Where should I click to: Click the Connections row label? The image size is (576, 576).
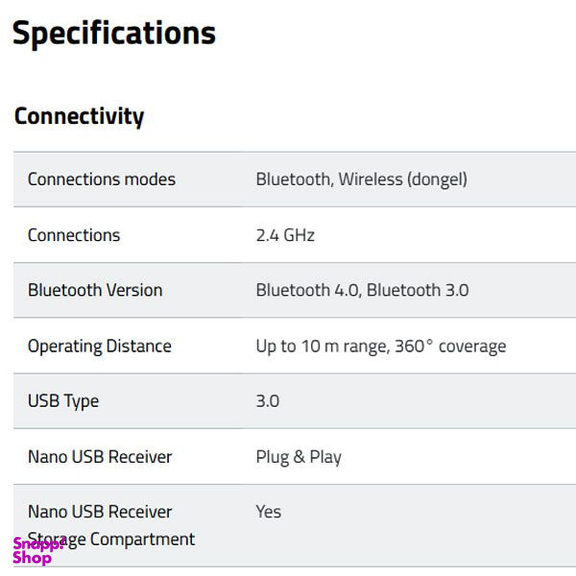click(74, 235)
